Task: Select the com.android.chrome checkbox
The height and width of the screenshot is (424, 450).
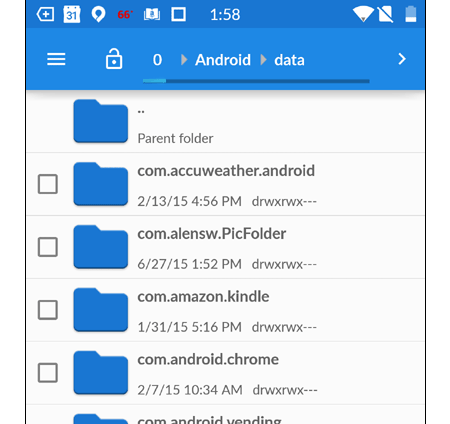Action: coord(48,373)
